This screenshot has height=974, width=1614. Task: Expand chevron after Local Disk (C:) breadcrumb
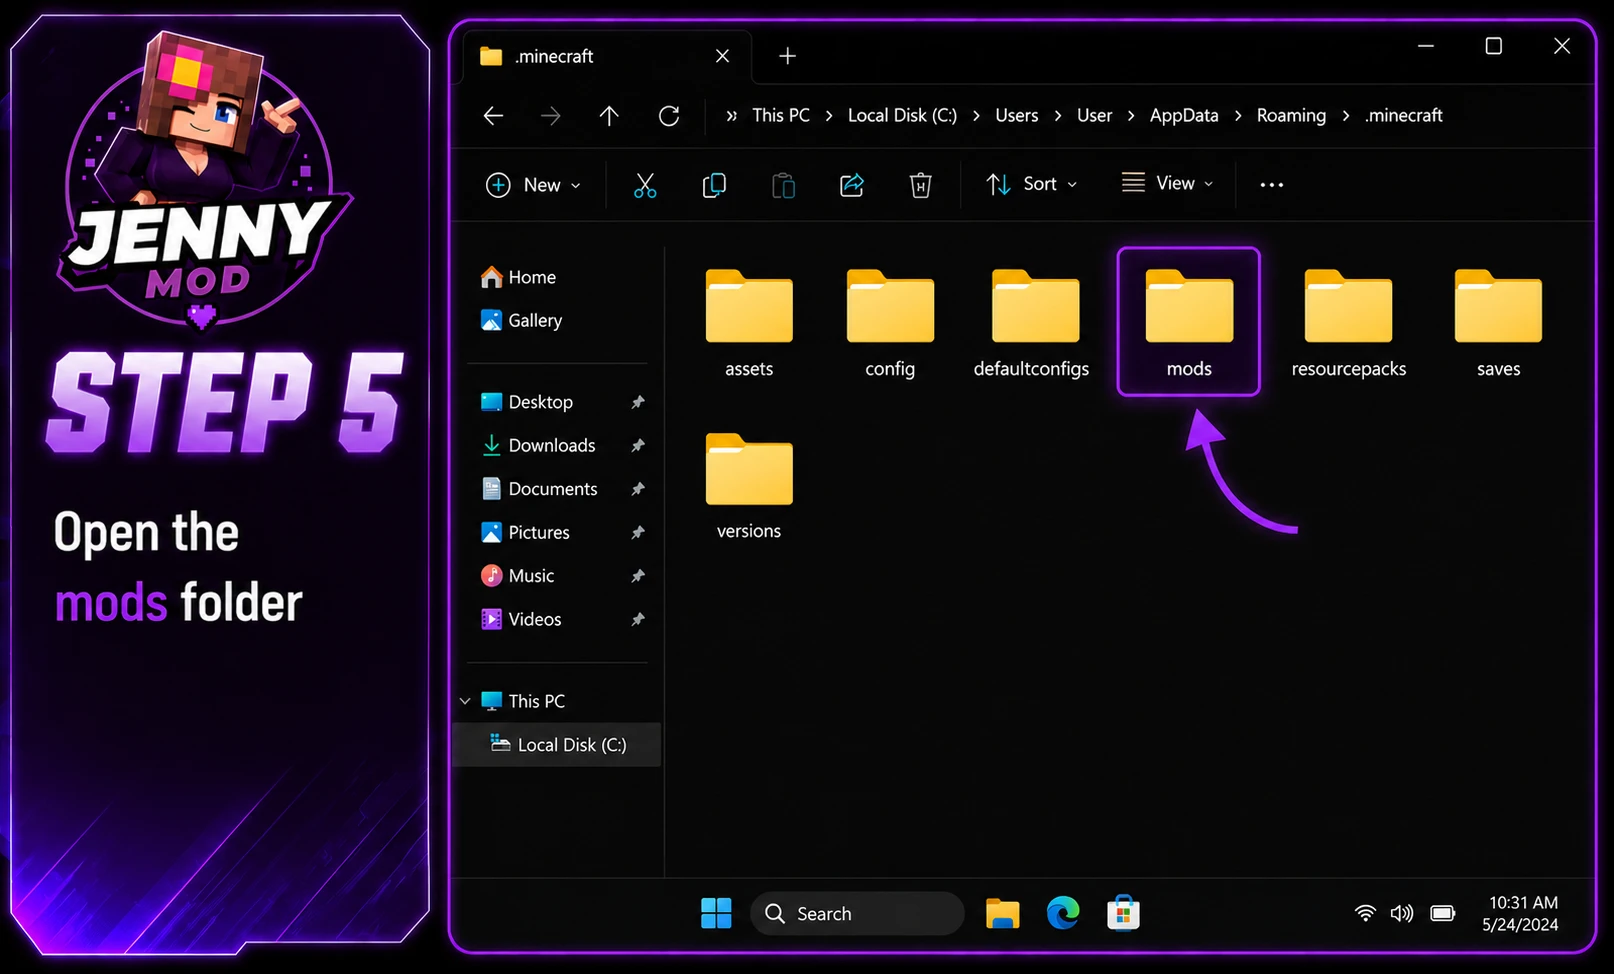click(x=976, y=116)
